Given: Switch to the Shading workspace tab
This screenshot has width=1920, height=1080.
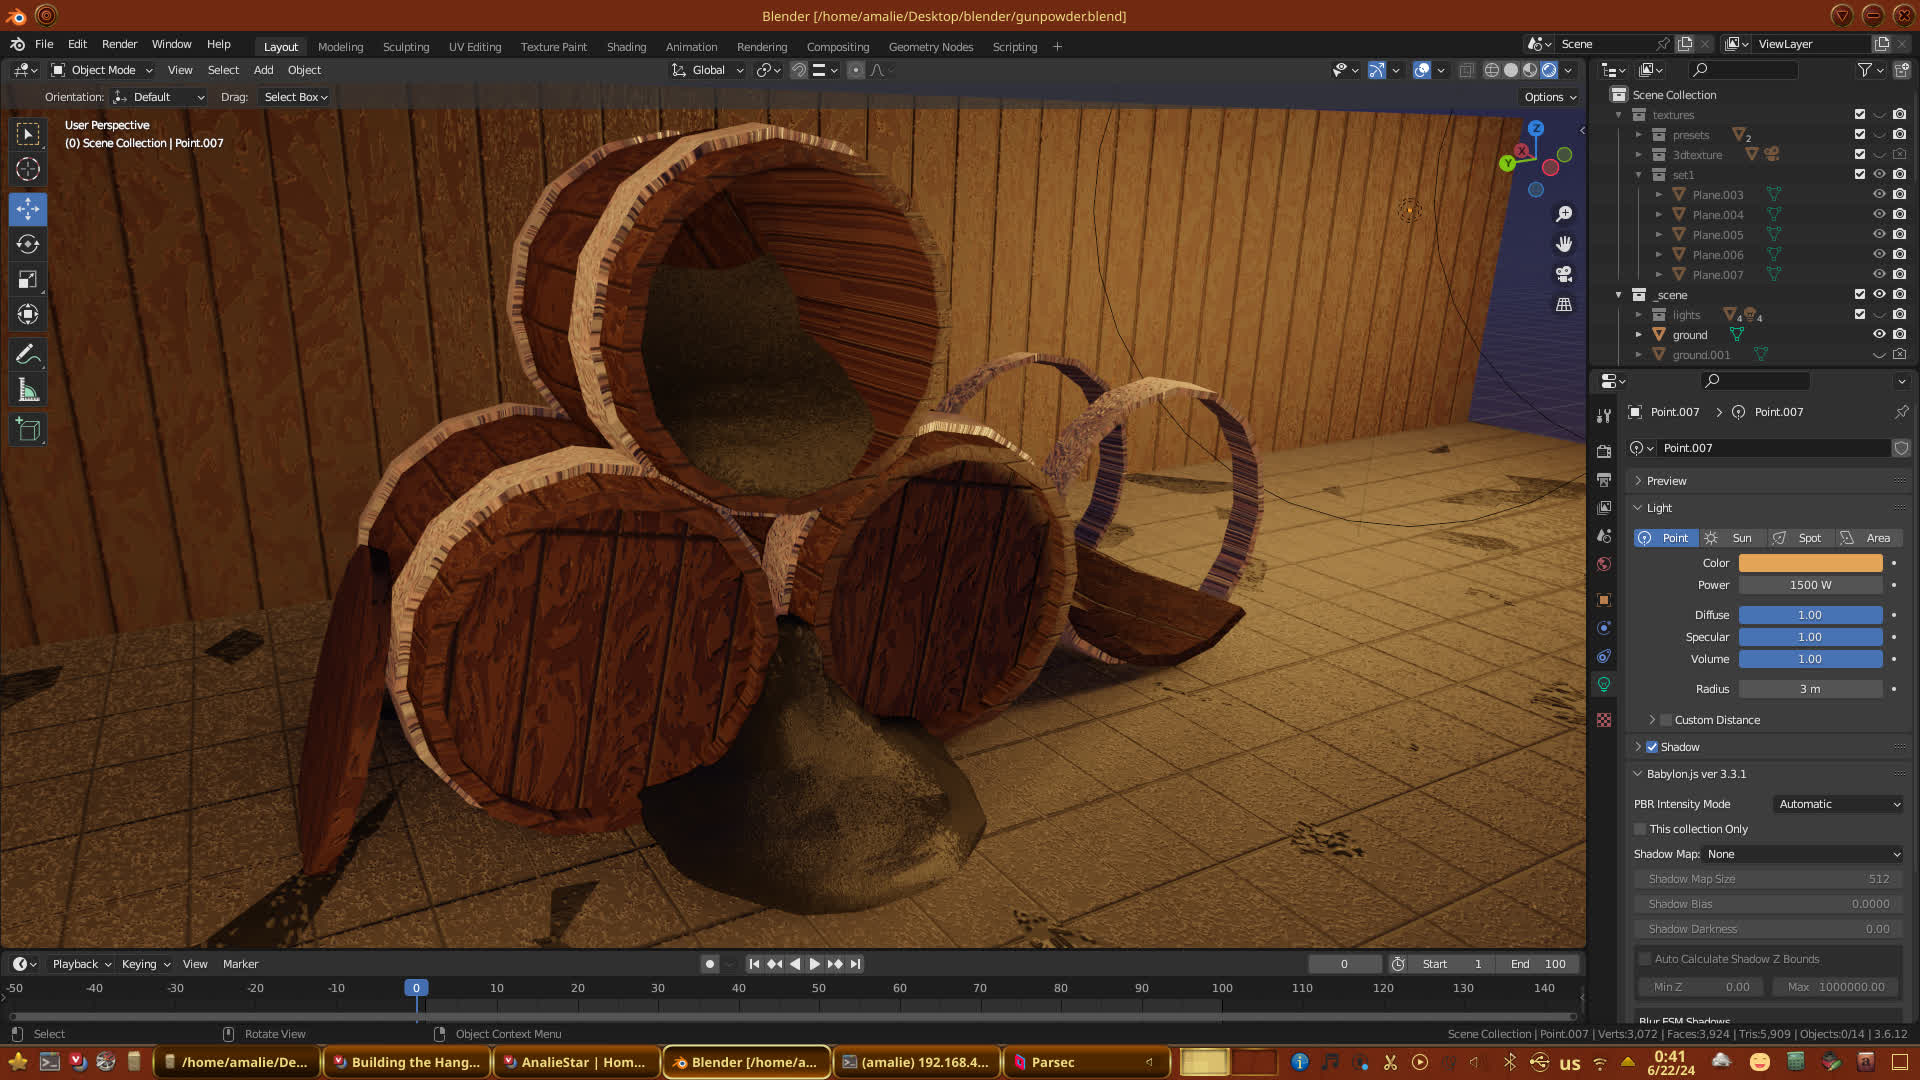Looking at the screenshot, I should (x=626, y=47).
